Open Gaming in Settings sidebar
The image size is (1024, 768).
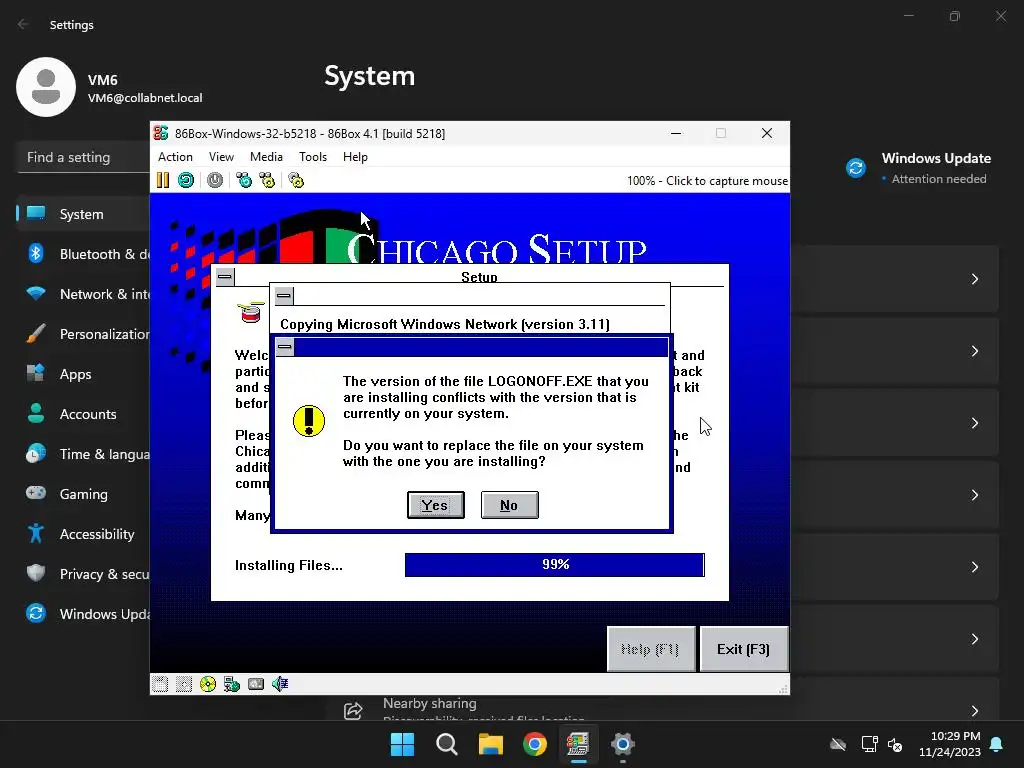(x=84, y=494)
